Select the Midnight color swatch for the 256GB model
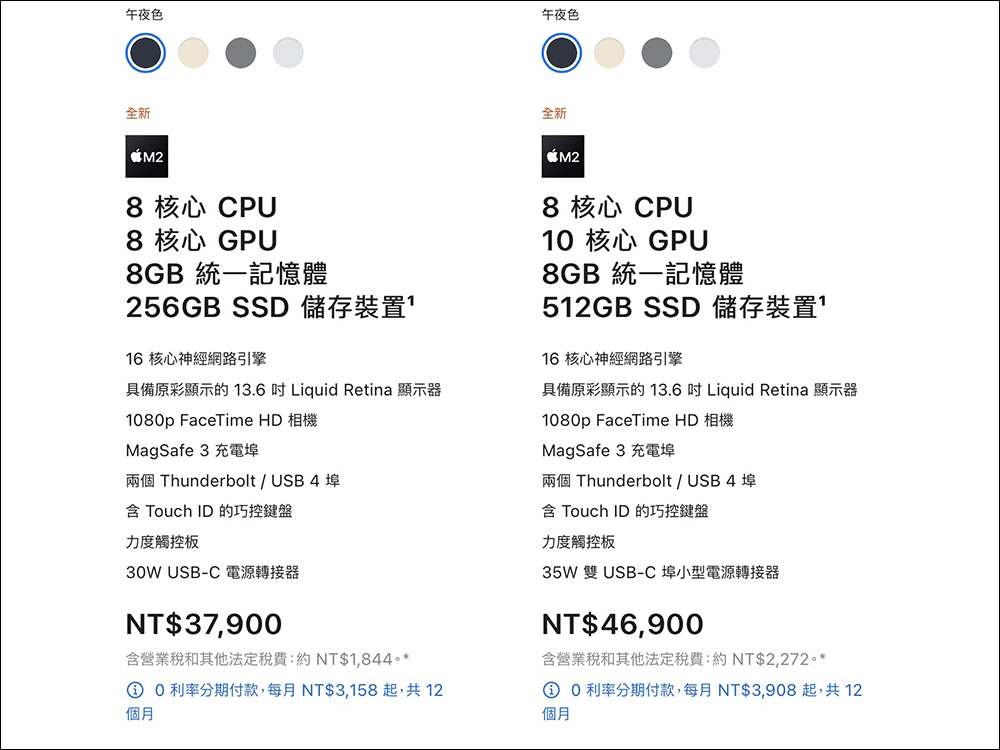The image size is (1000, 750). click(x=145, y=53)
